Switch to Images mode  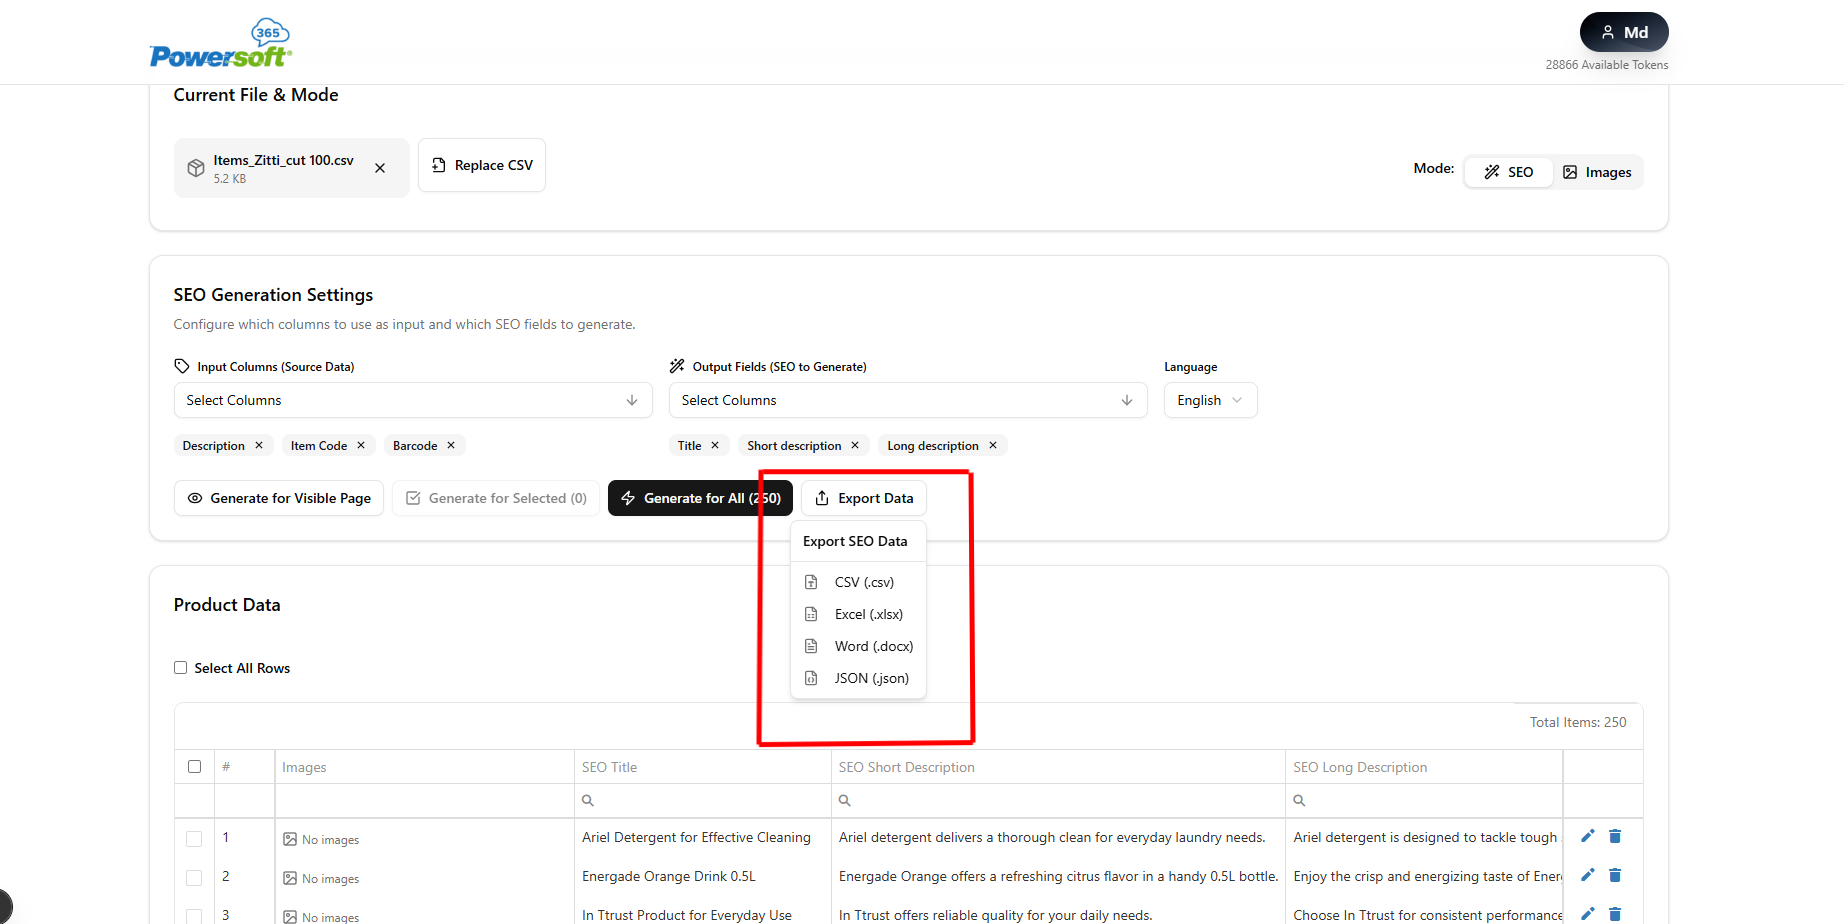[x=1597, y=171]
